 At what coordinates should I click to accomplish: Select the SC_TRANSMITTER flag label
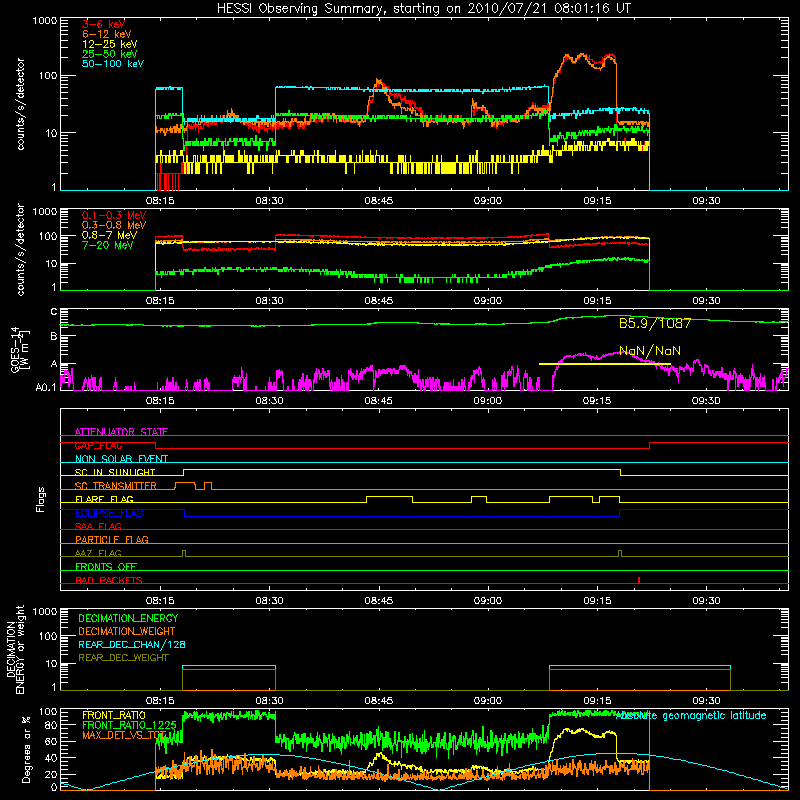tap(116, 486)
